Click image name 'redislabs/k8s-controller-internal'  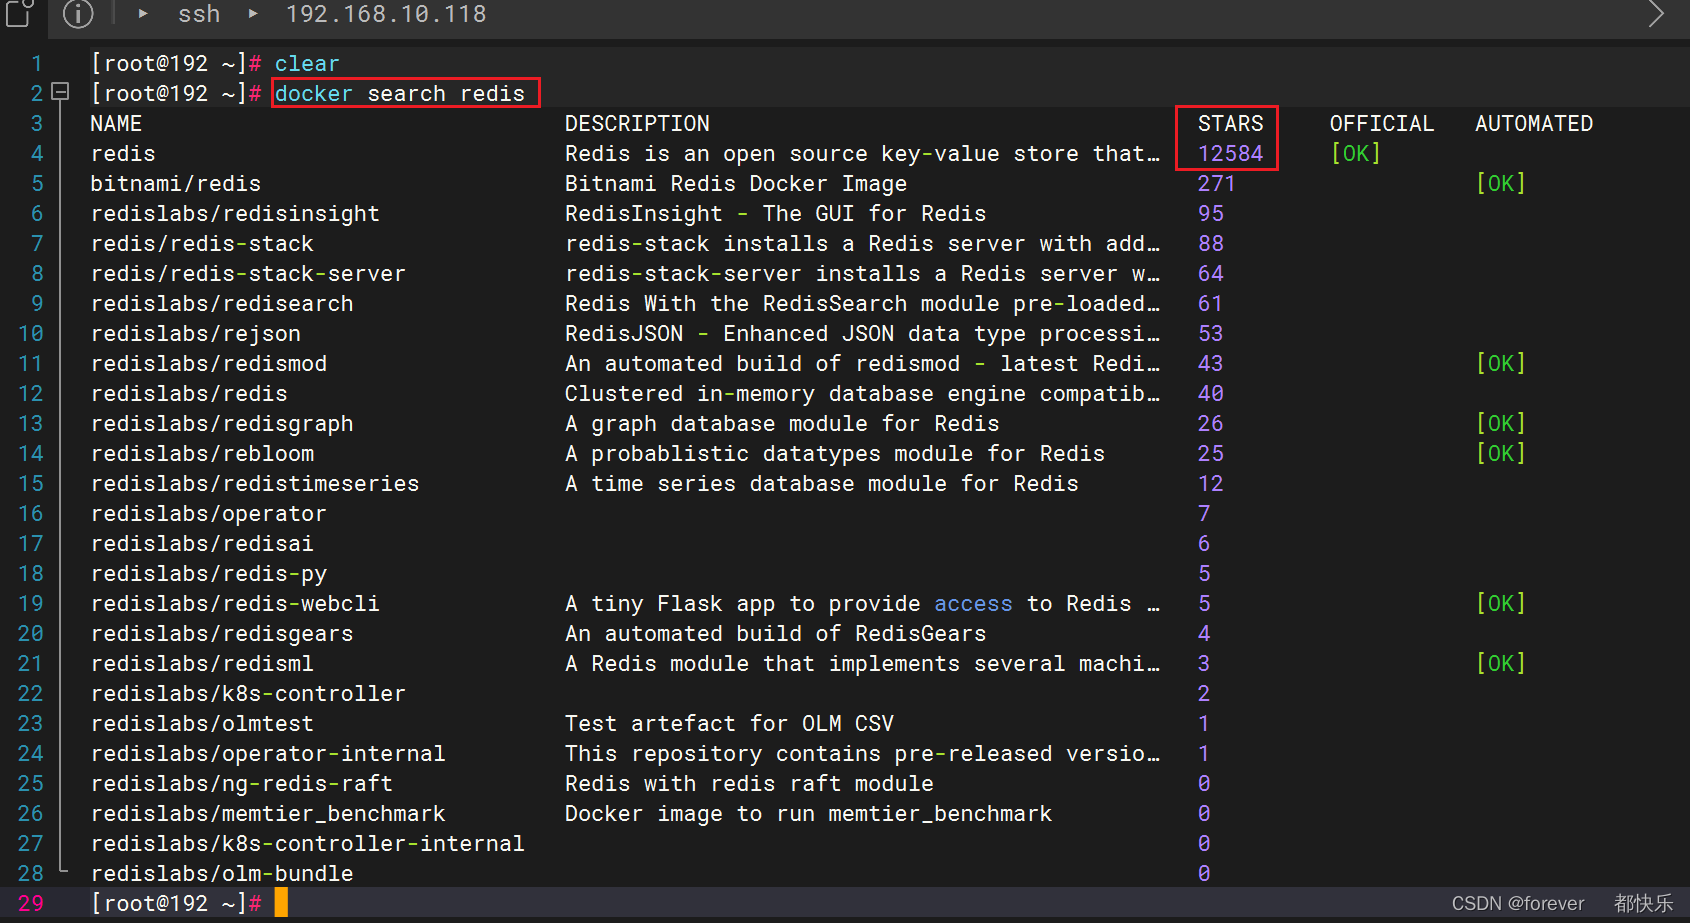[x=308, y=843]
